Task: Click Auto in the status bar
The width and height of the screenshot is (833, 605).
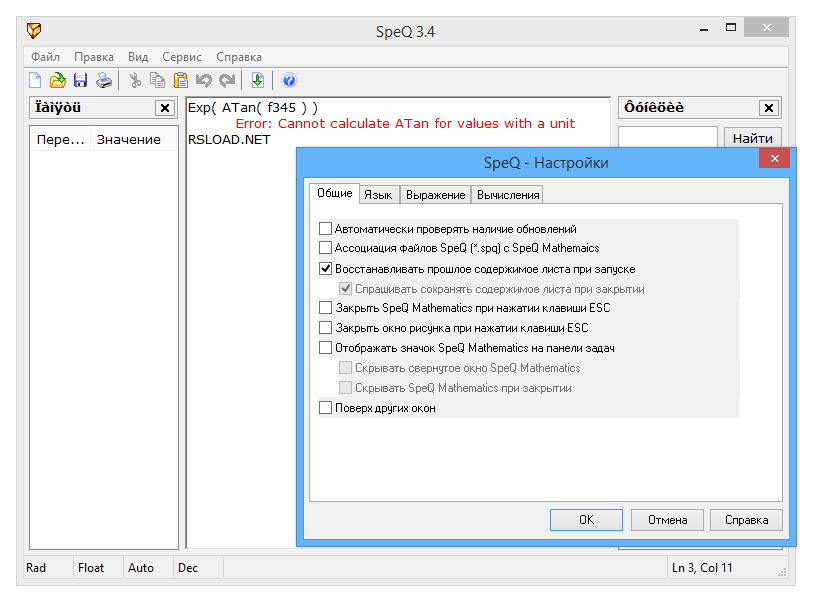Action: pyautogui.click(x=141, y=568)
